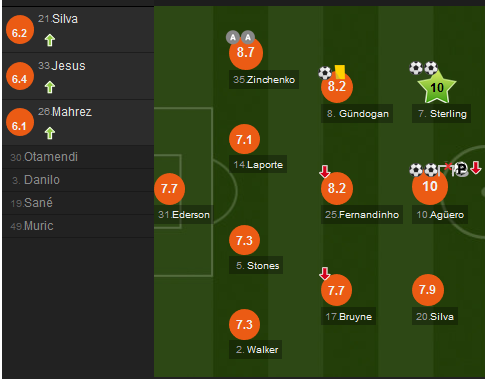The image size is (485, 379).
Task: Click Sterling's green star rating badge
Action: pos(437,87)
